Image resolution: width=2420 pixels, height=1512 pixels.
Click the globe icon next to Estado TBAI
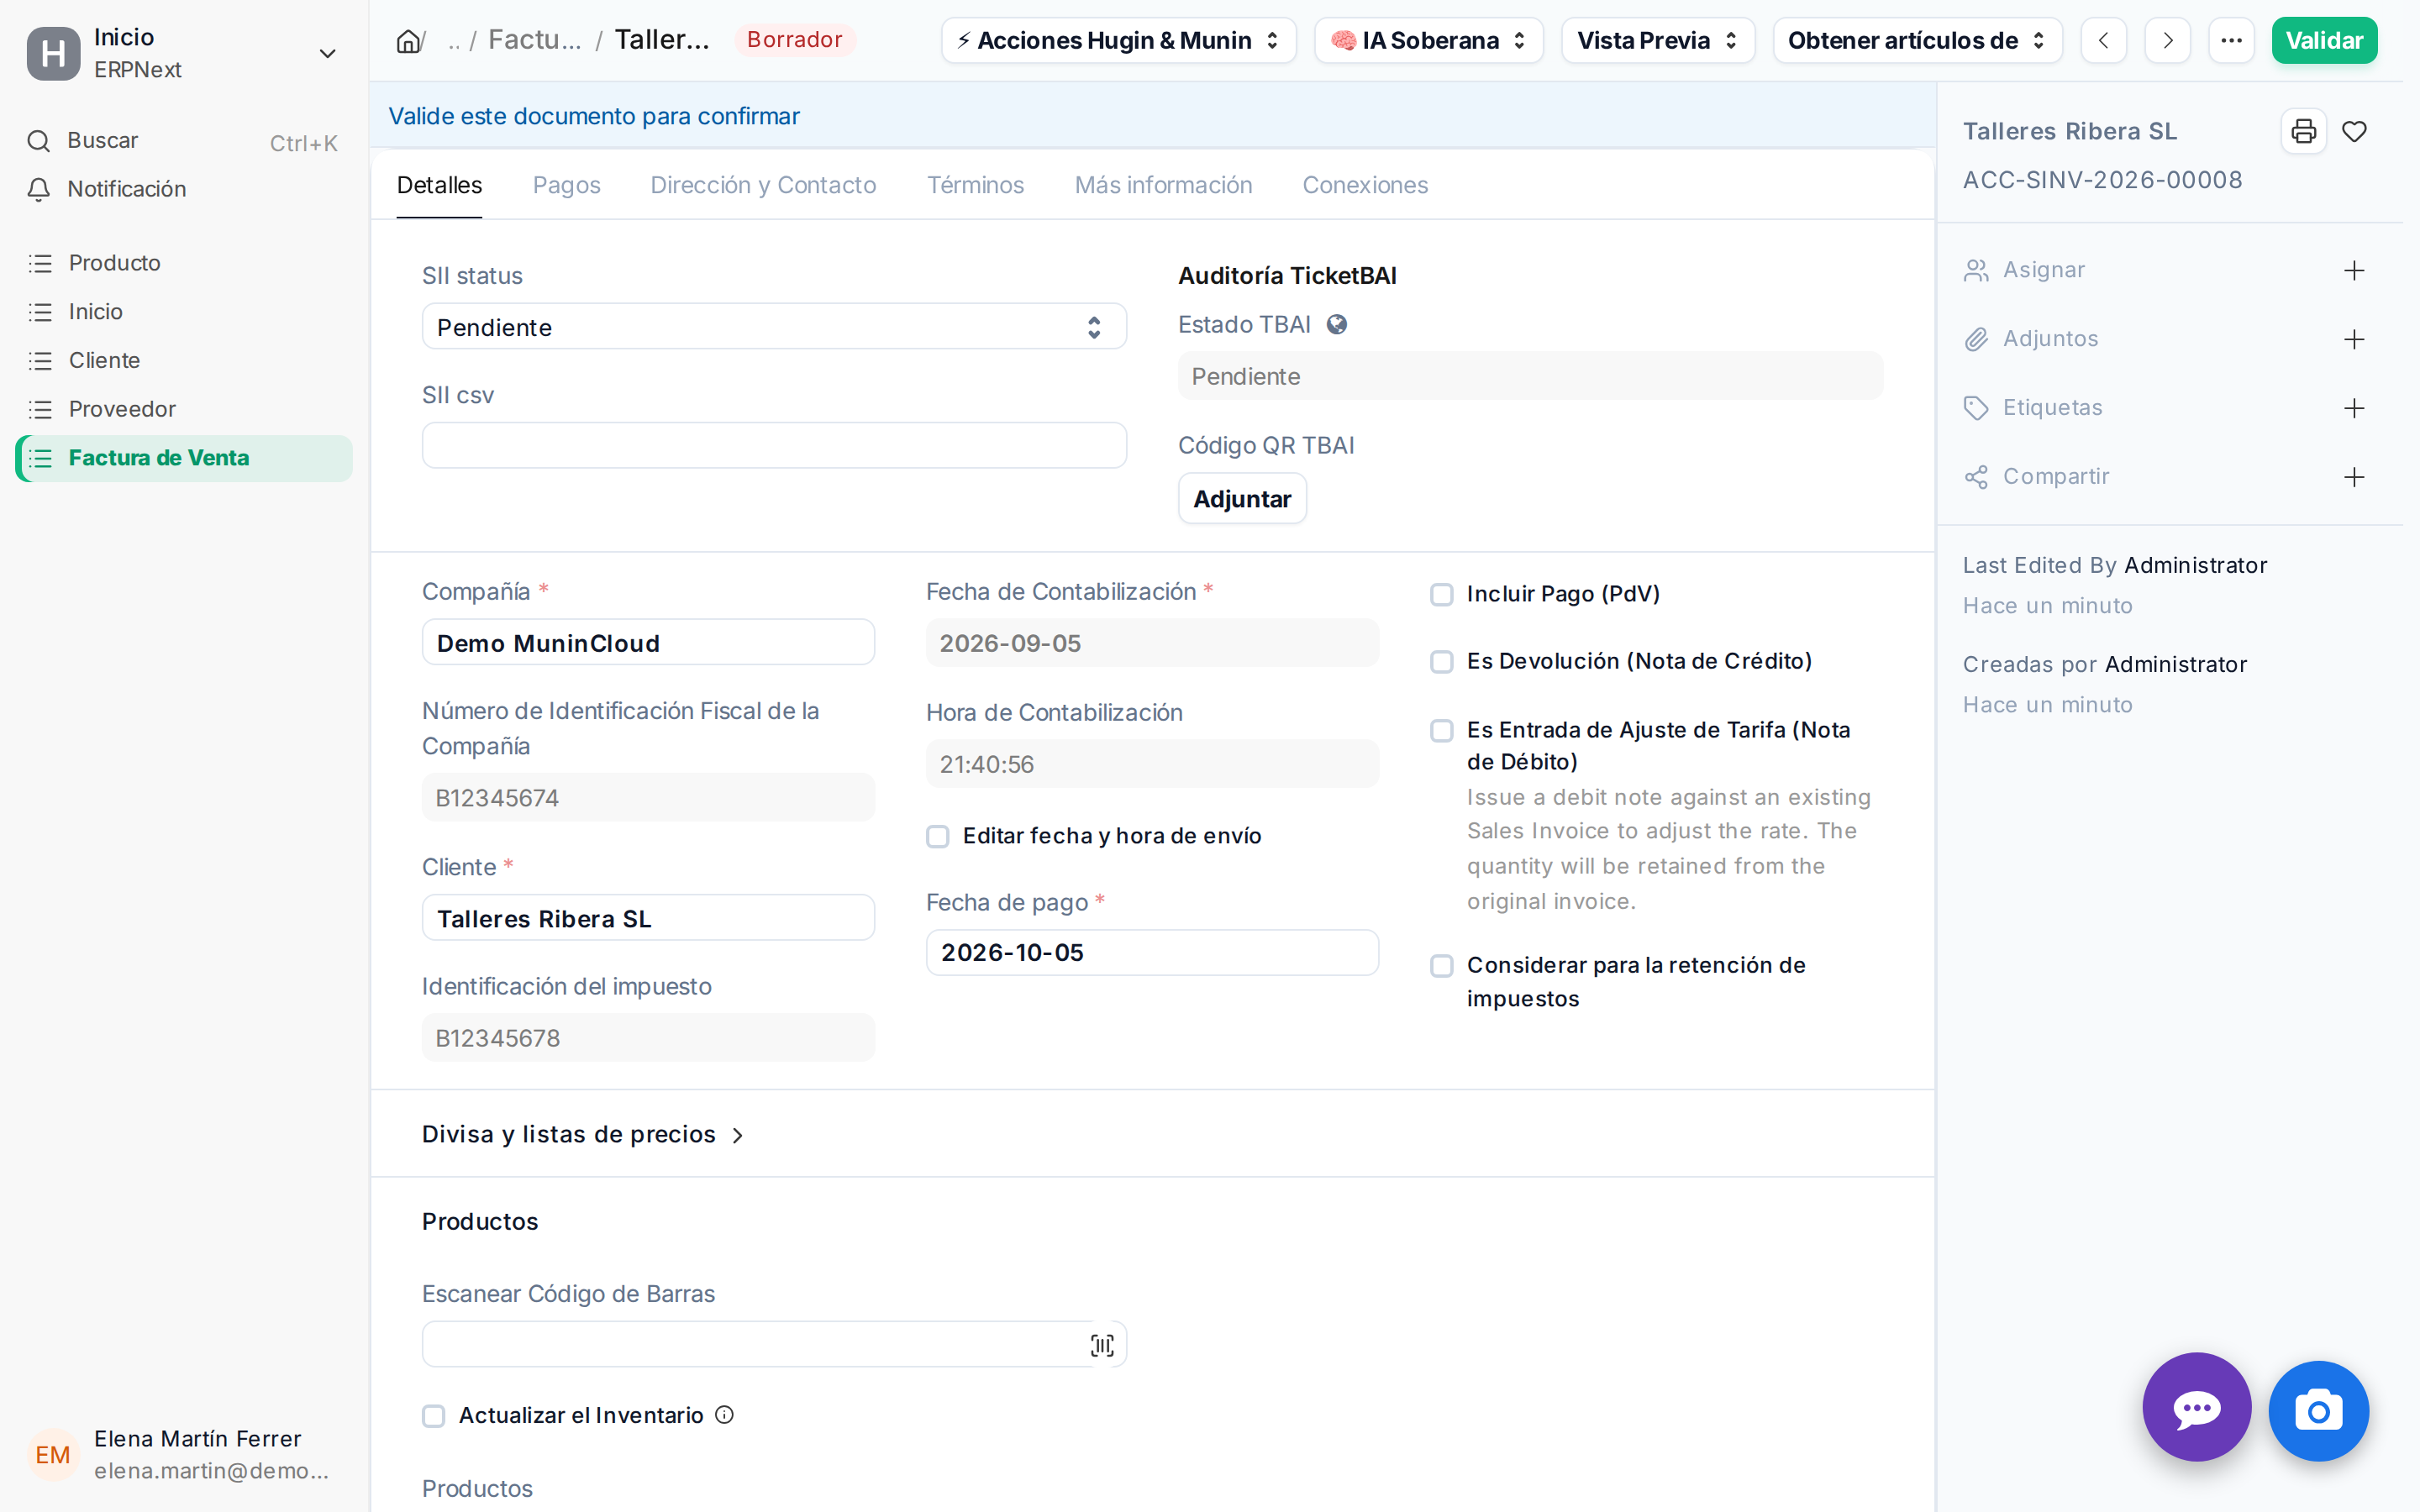1337,325
